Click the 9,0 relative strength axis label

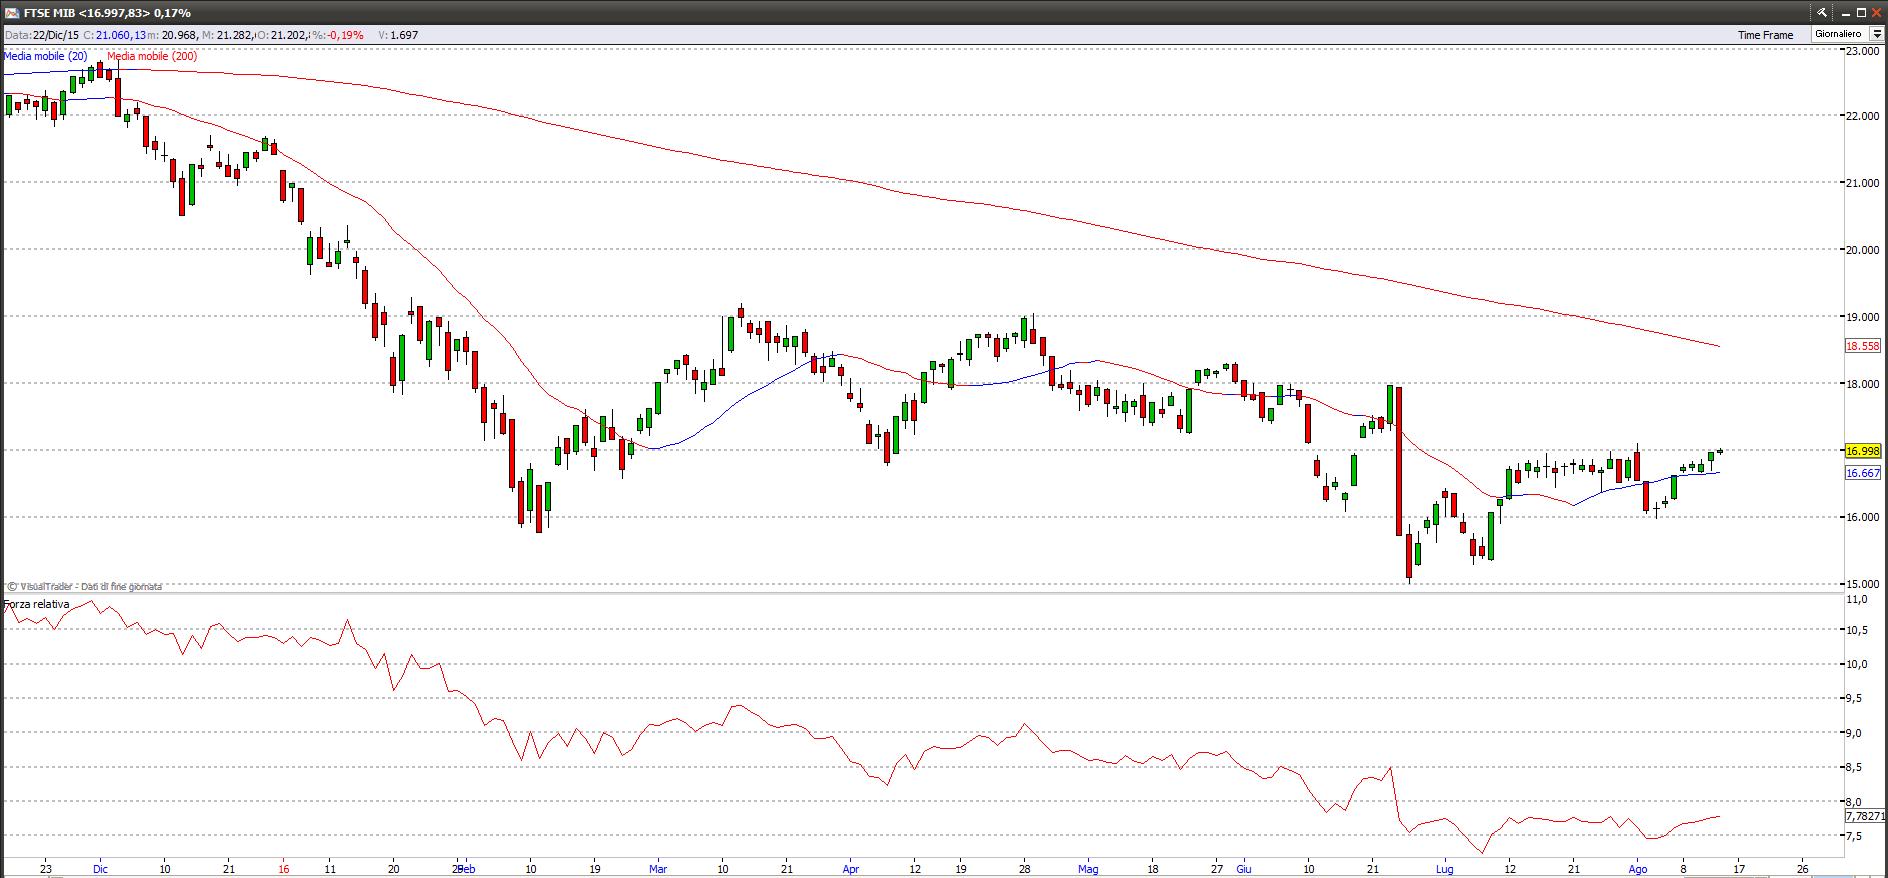click(x=1855, y=734)
